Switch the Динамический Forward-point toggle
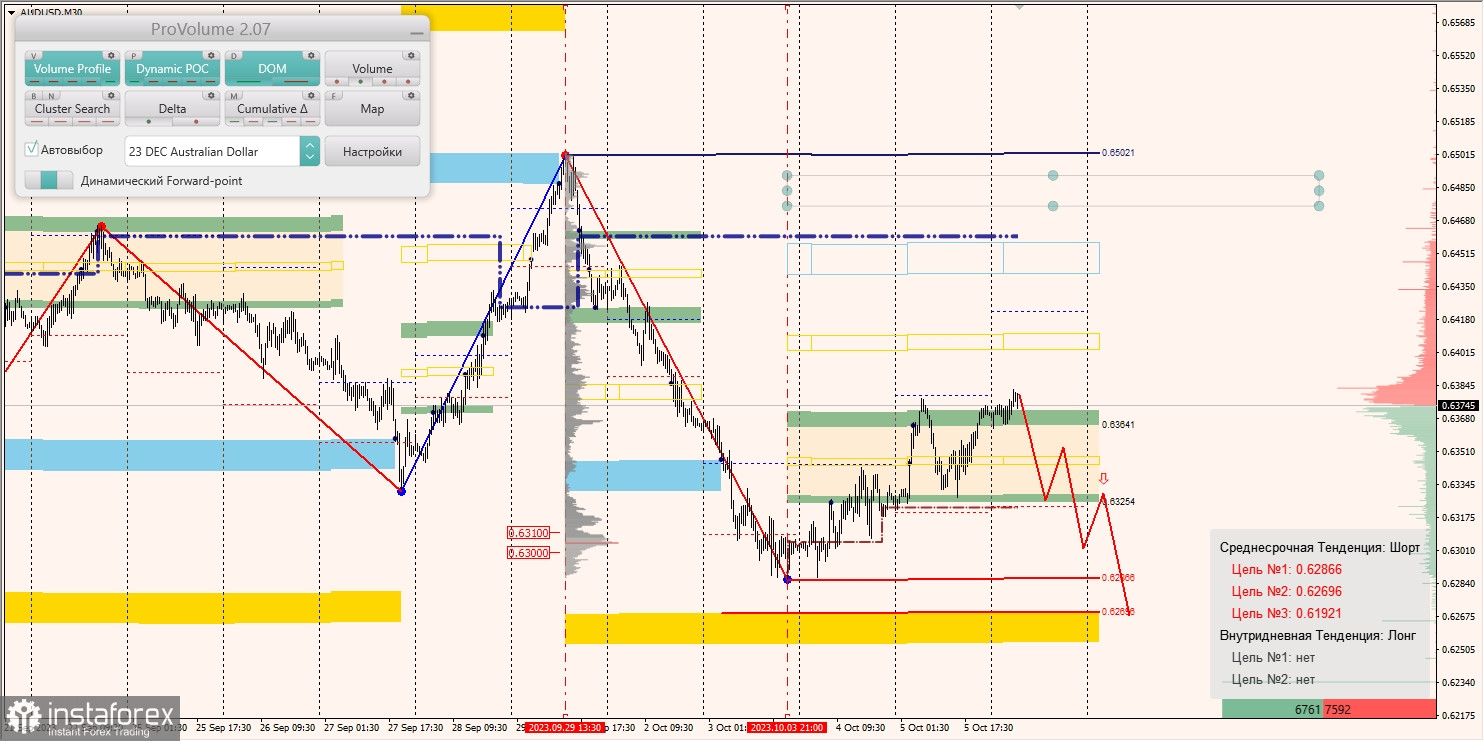 point(49,180)
